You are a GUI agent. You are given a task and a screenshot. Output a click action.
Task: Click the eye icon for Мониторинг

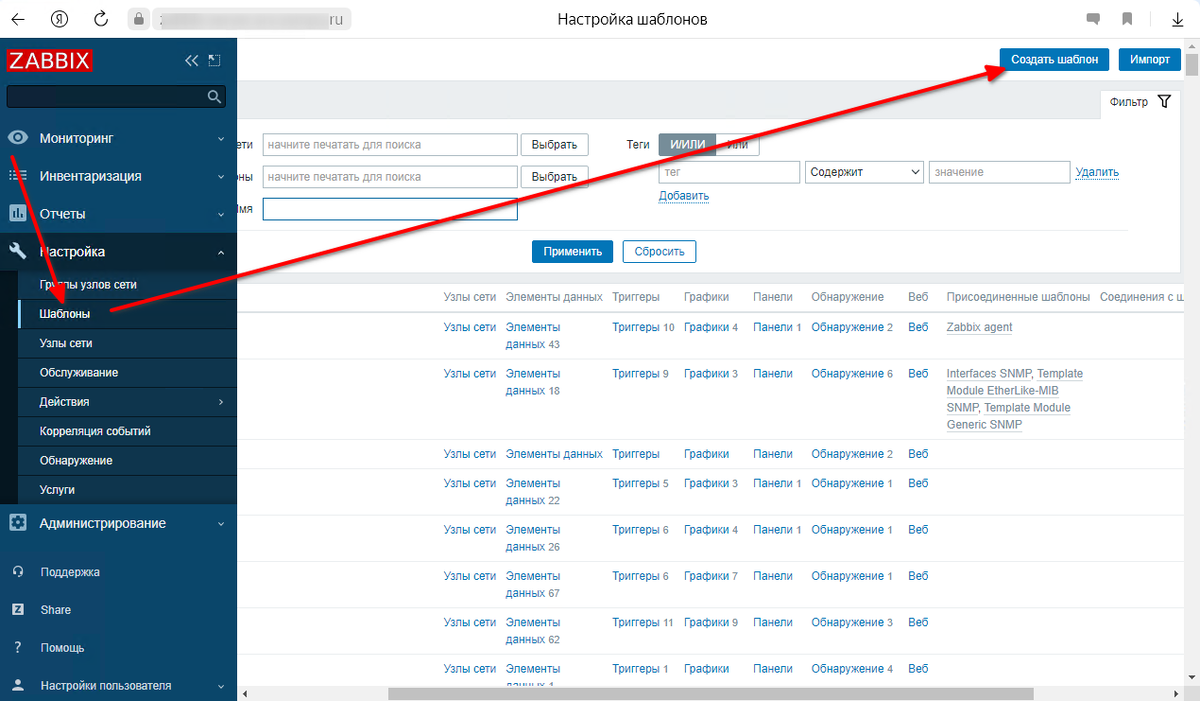coord(17,138)
